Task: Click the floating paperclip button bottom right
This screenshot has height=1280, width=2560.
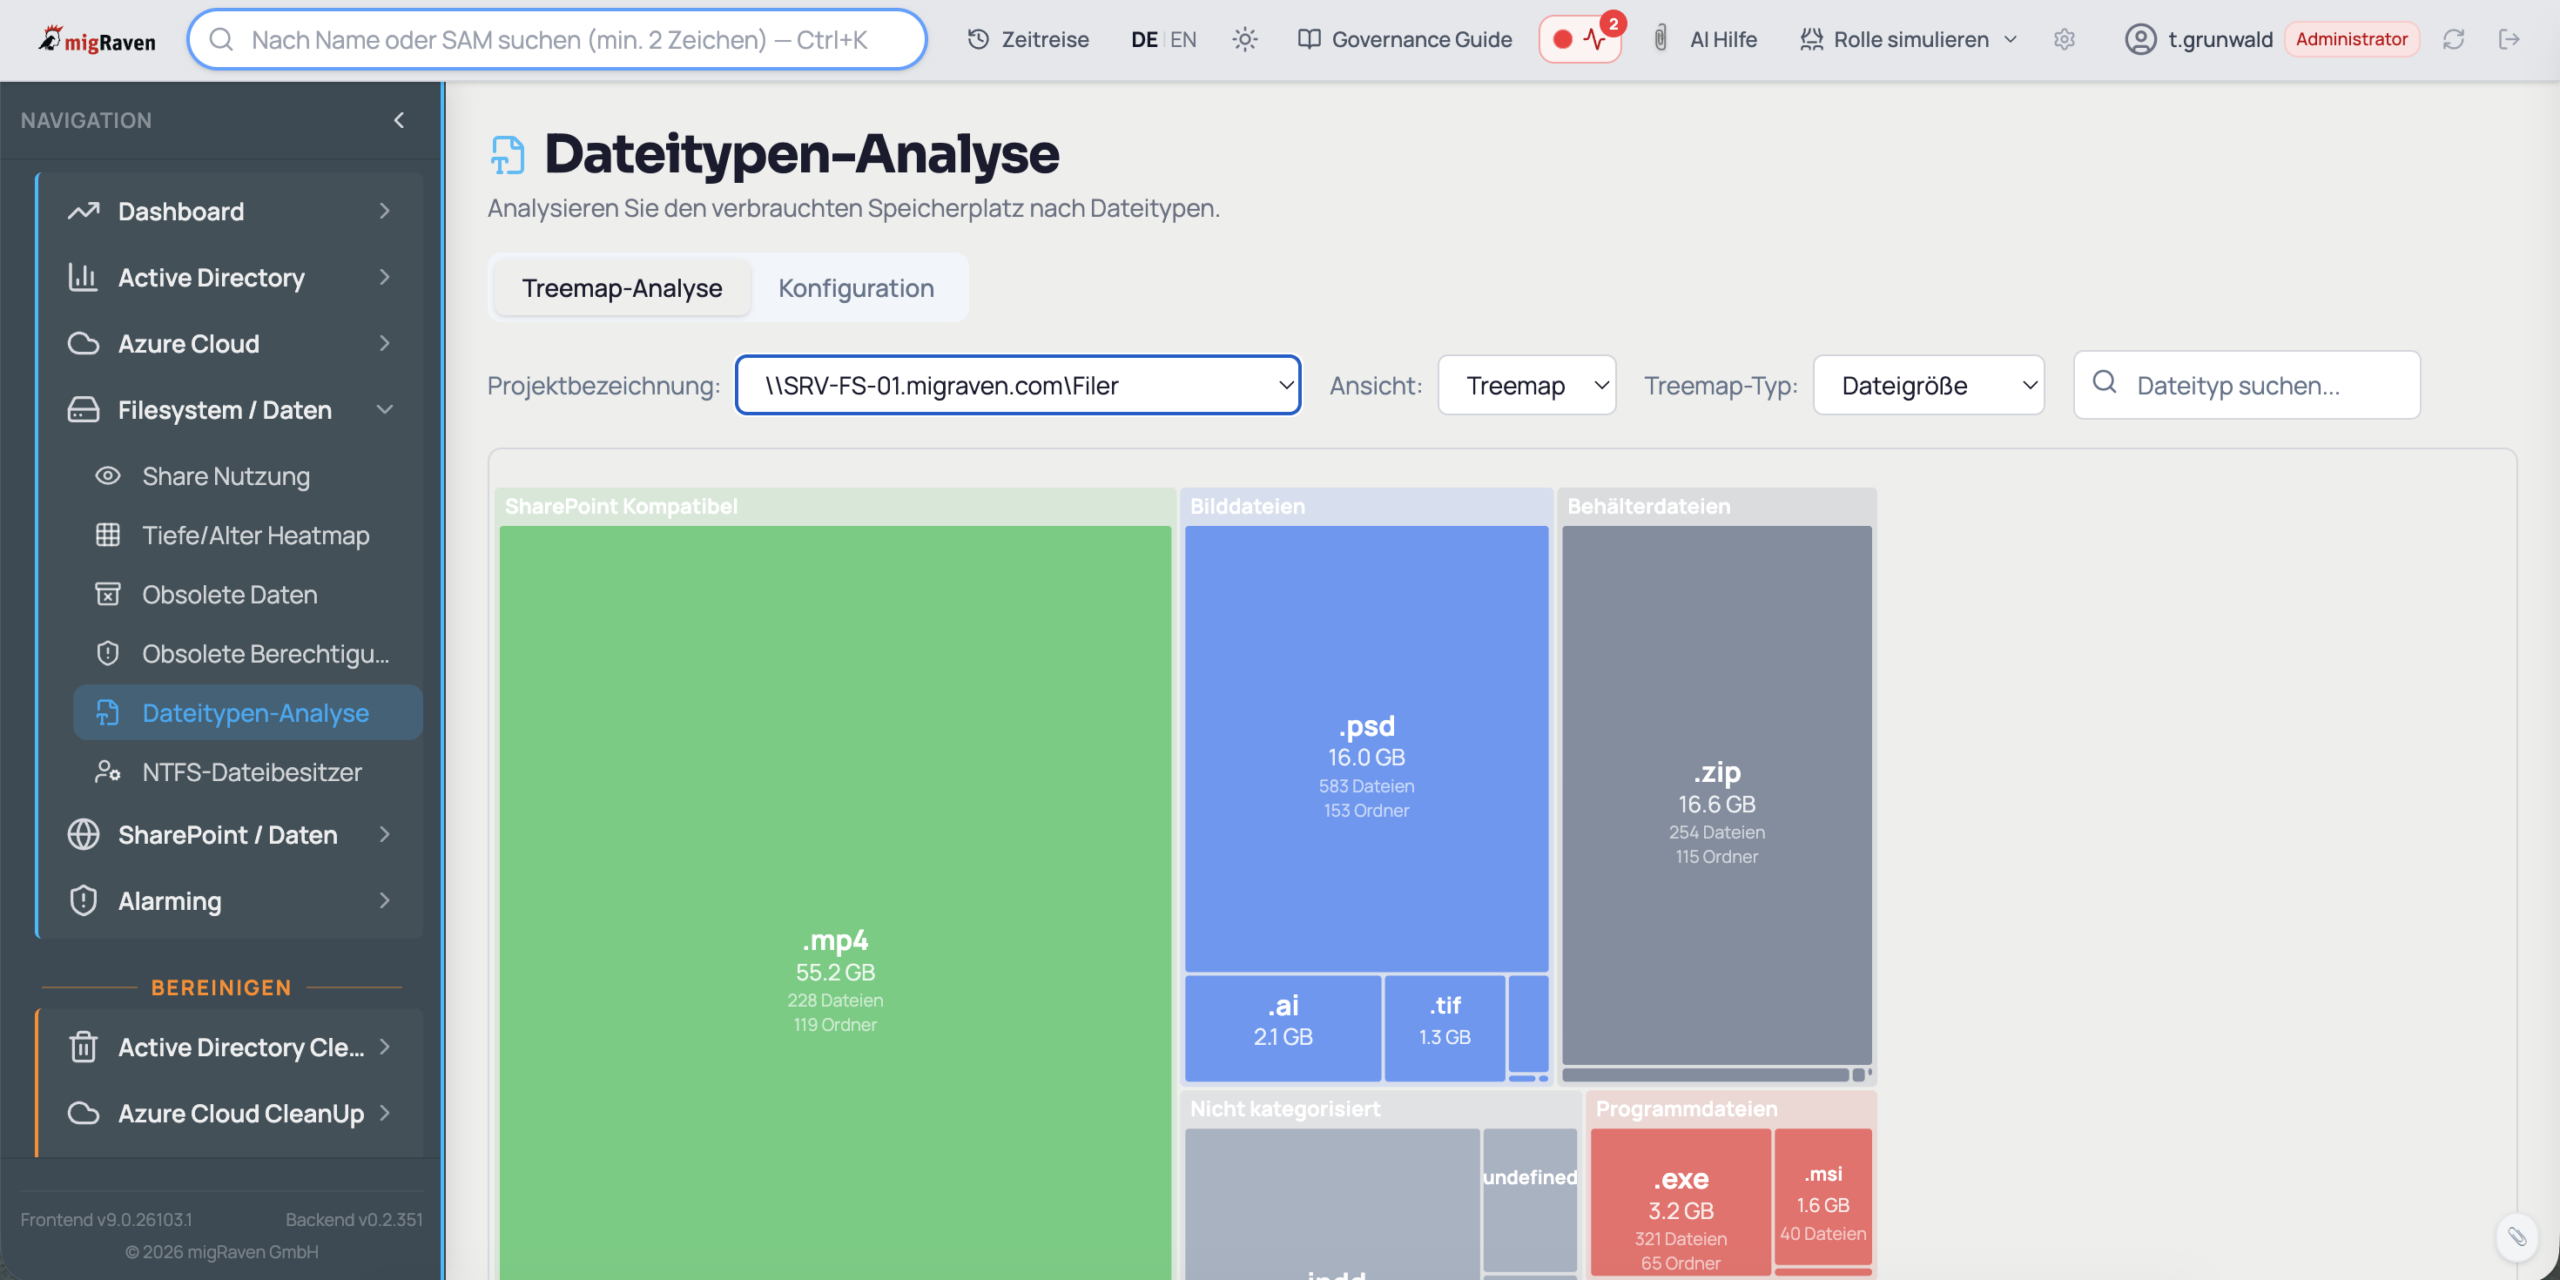Action: 2516,1237
